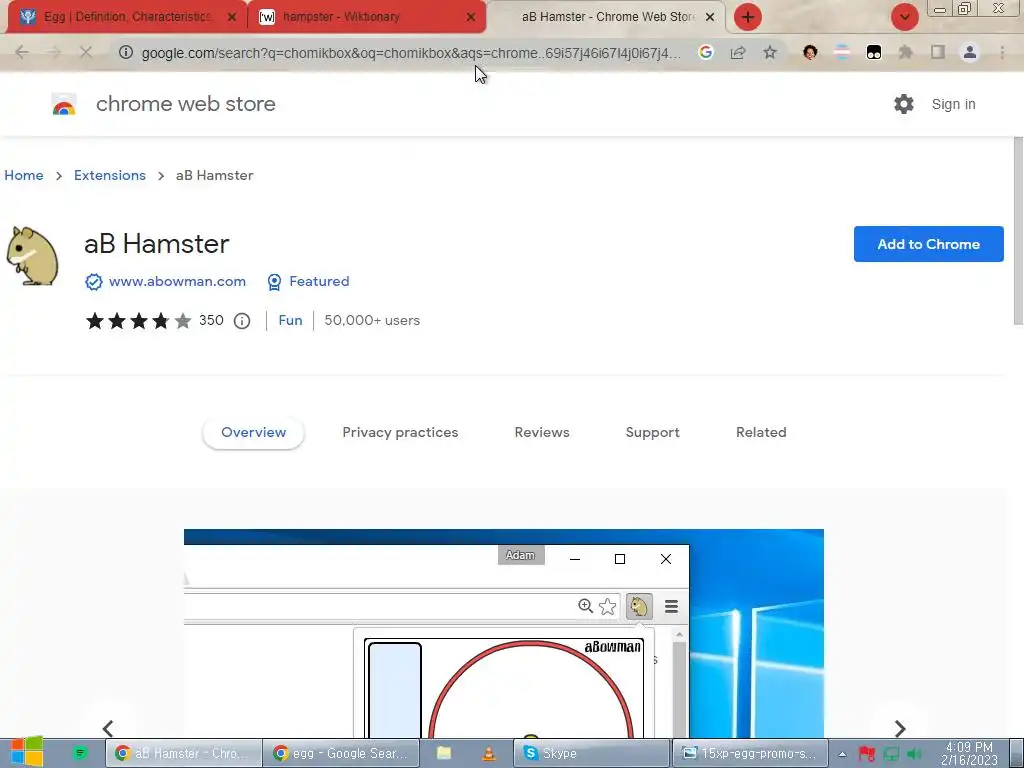Screen dimensions: 1024x768
Task: Click the Google icon in the address bar
Action: pyautogui.click(x=705, y=52)
